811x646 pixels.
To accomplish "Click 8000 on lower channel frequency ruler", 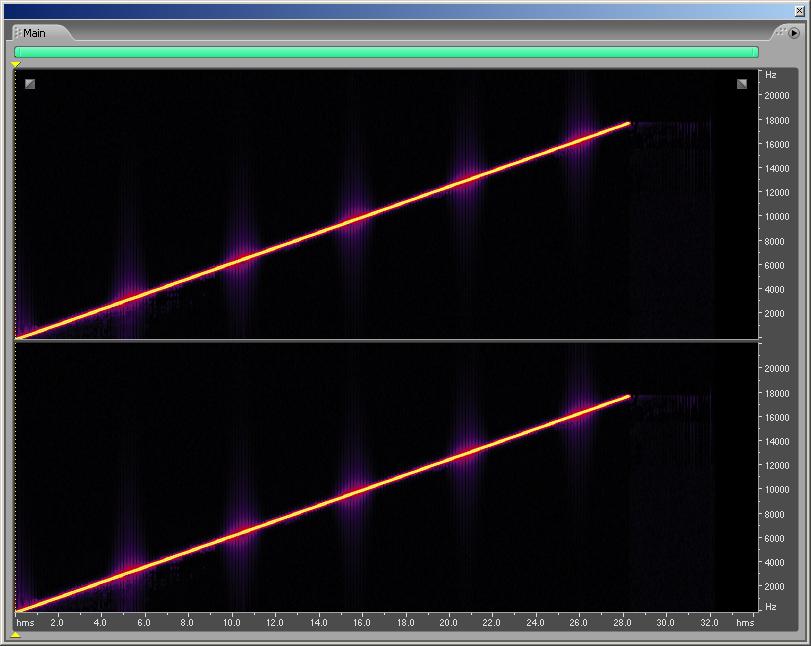I will click(x=774, y=515).
